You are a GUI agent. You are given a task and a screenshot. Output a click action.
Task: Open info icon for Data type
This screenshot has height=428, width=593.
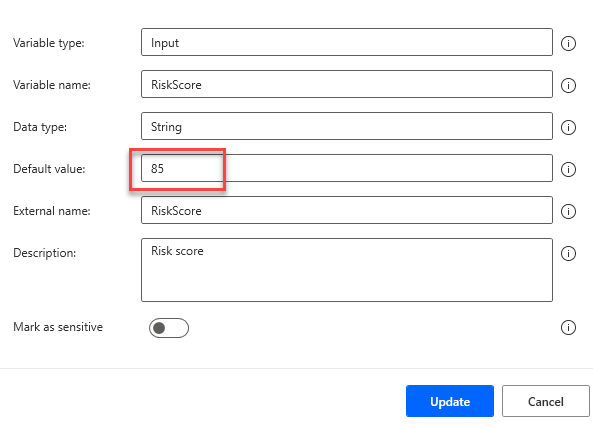coord(568,127)
